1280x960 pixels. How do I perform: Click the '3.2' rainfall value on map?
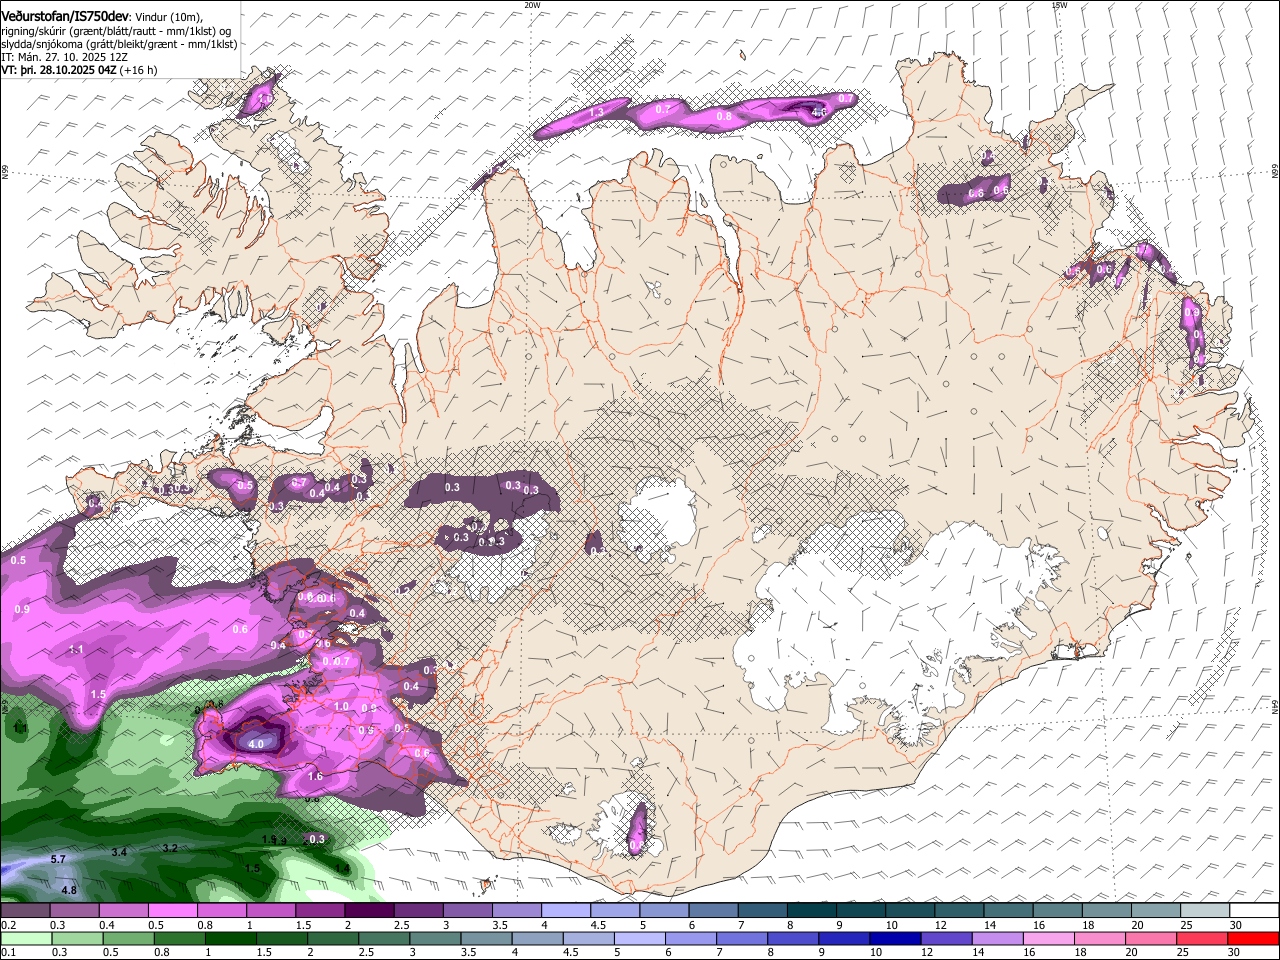coord(170,848)
